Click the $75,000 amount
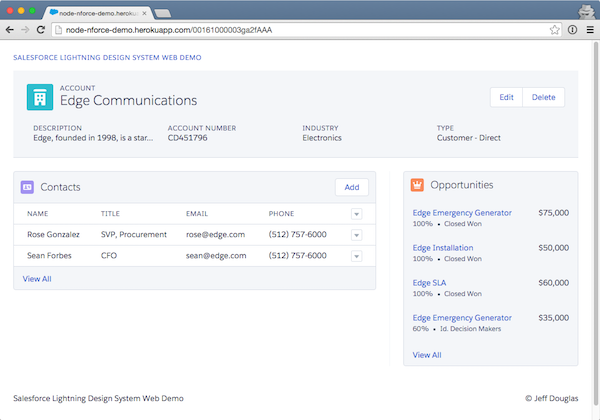This screenshot has width=600, height=420. pyautogui.click(x=553, y=213)
